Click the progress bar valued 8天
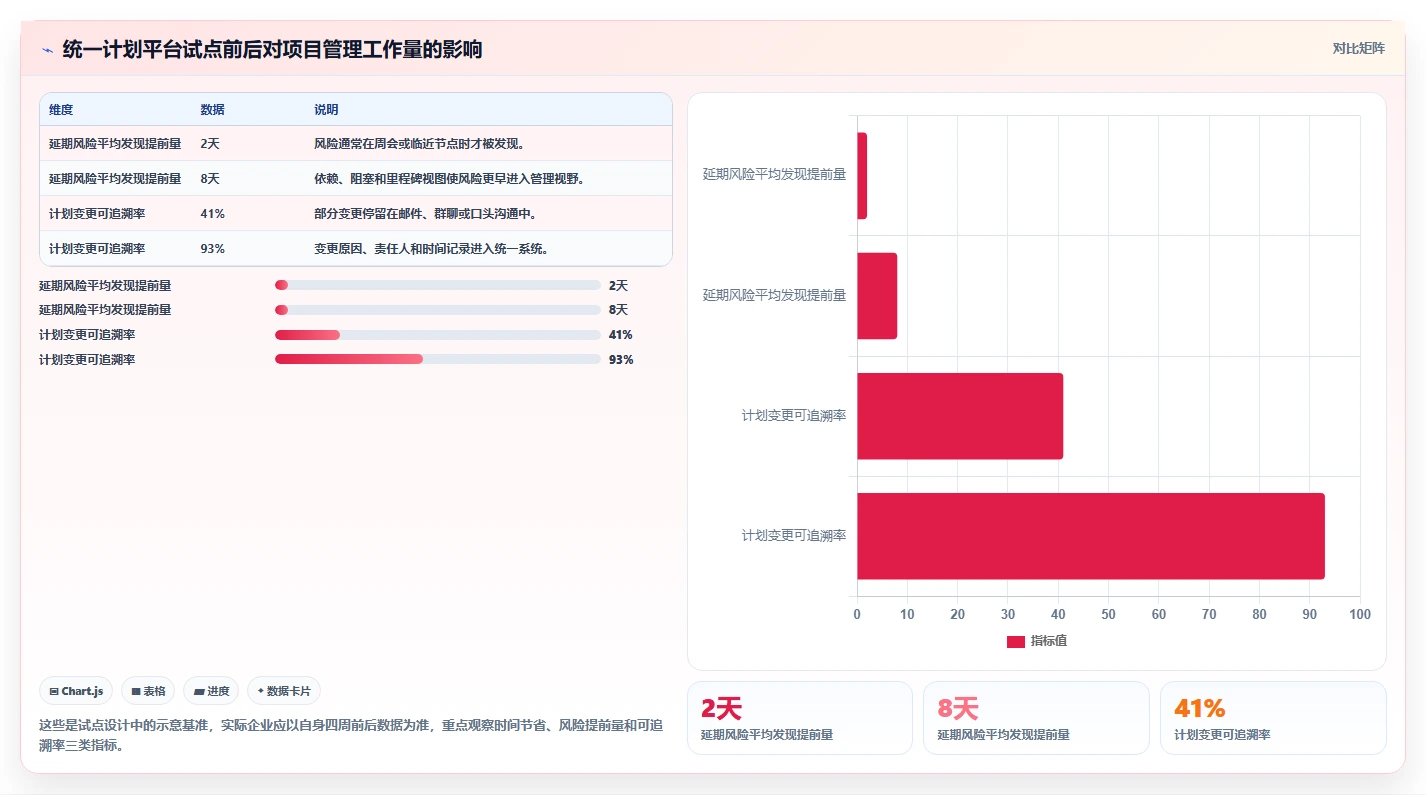1426x795 pixels. pos(438,310)
